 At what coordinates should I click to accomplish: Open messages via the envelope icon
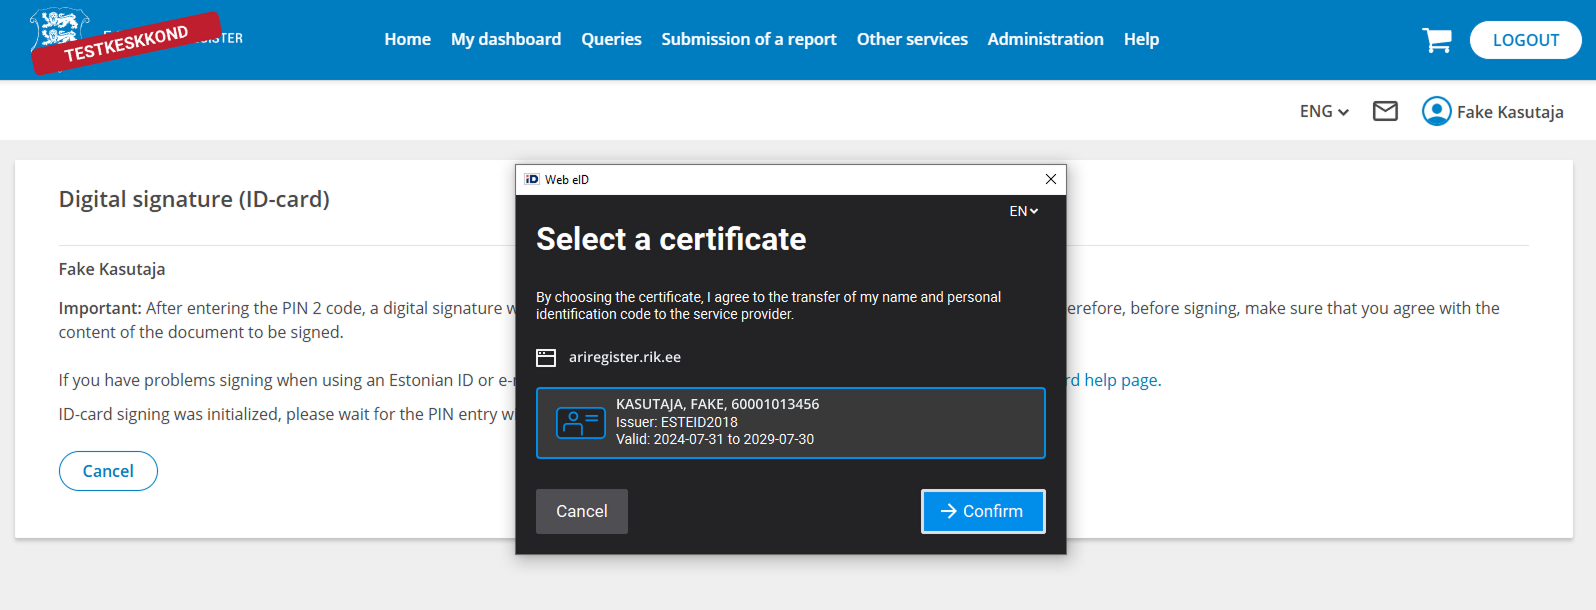[1385, 111]
